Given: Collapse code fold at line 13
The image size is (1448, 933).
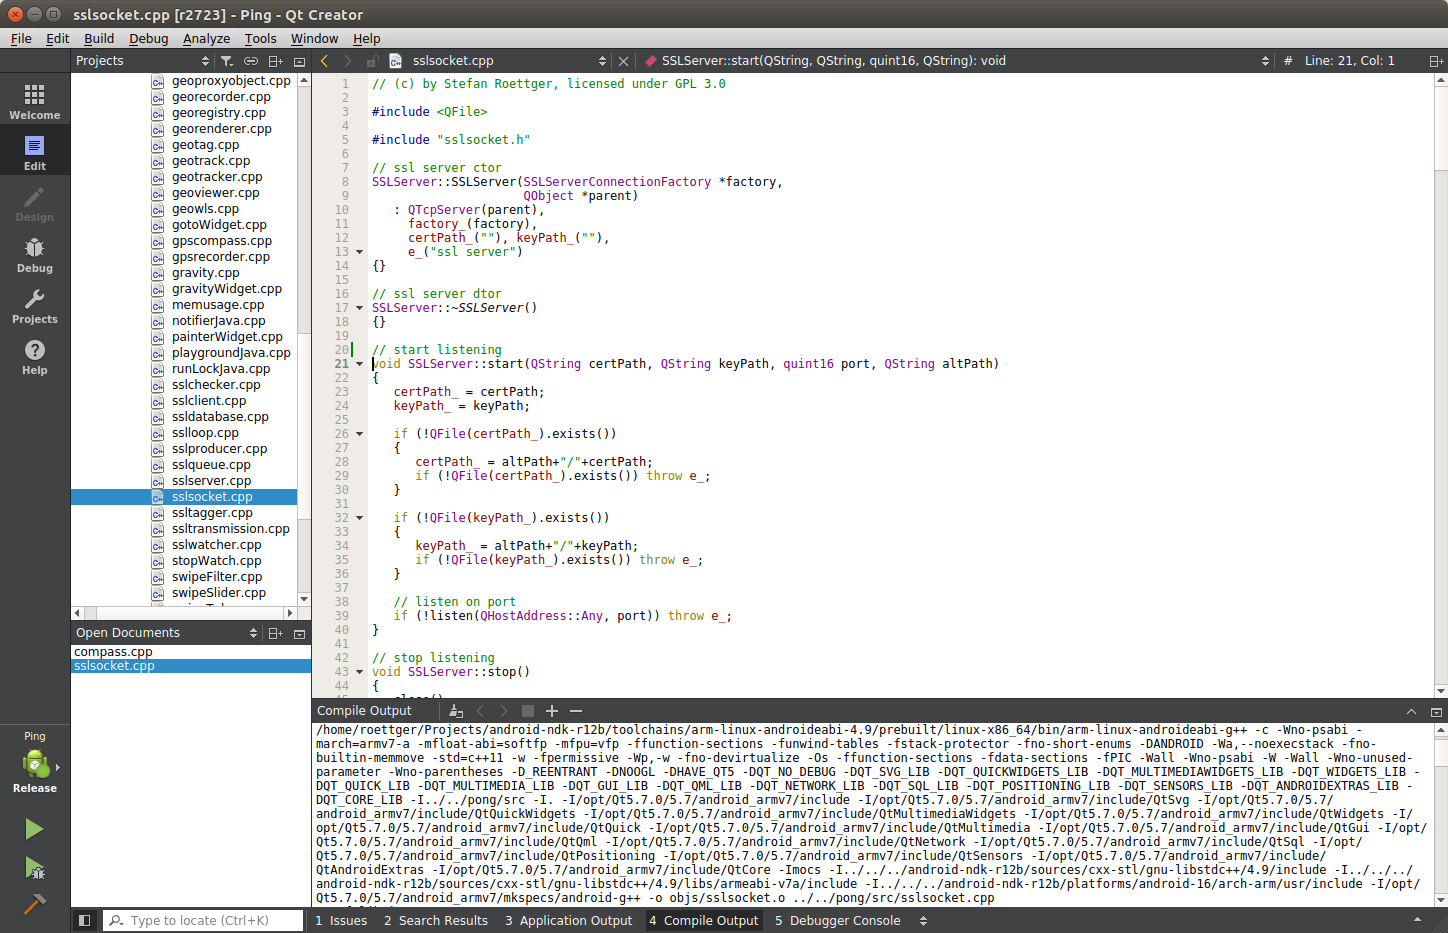Looking at the screenshot, I should (x=359, y=252).
